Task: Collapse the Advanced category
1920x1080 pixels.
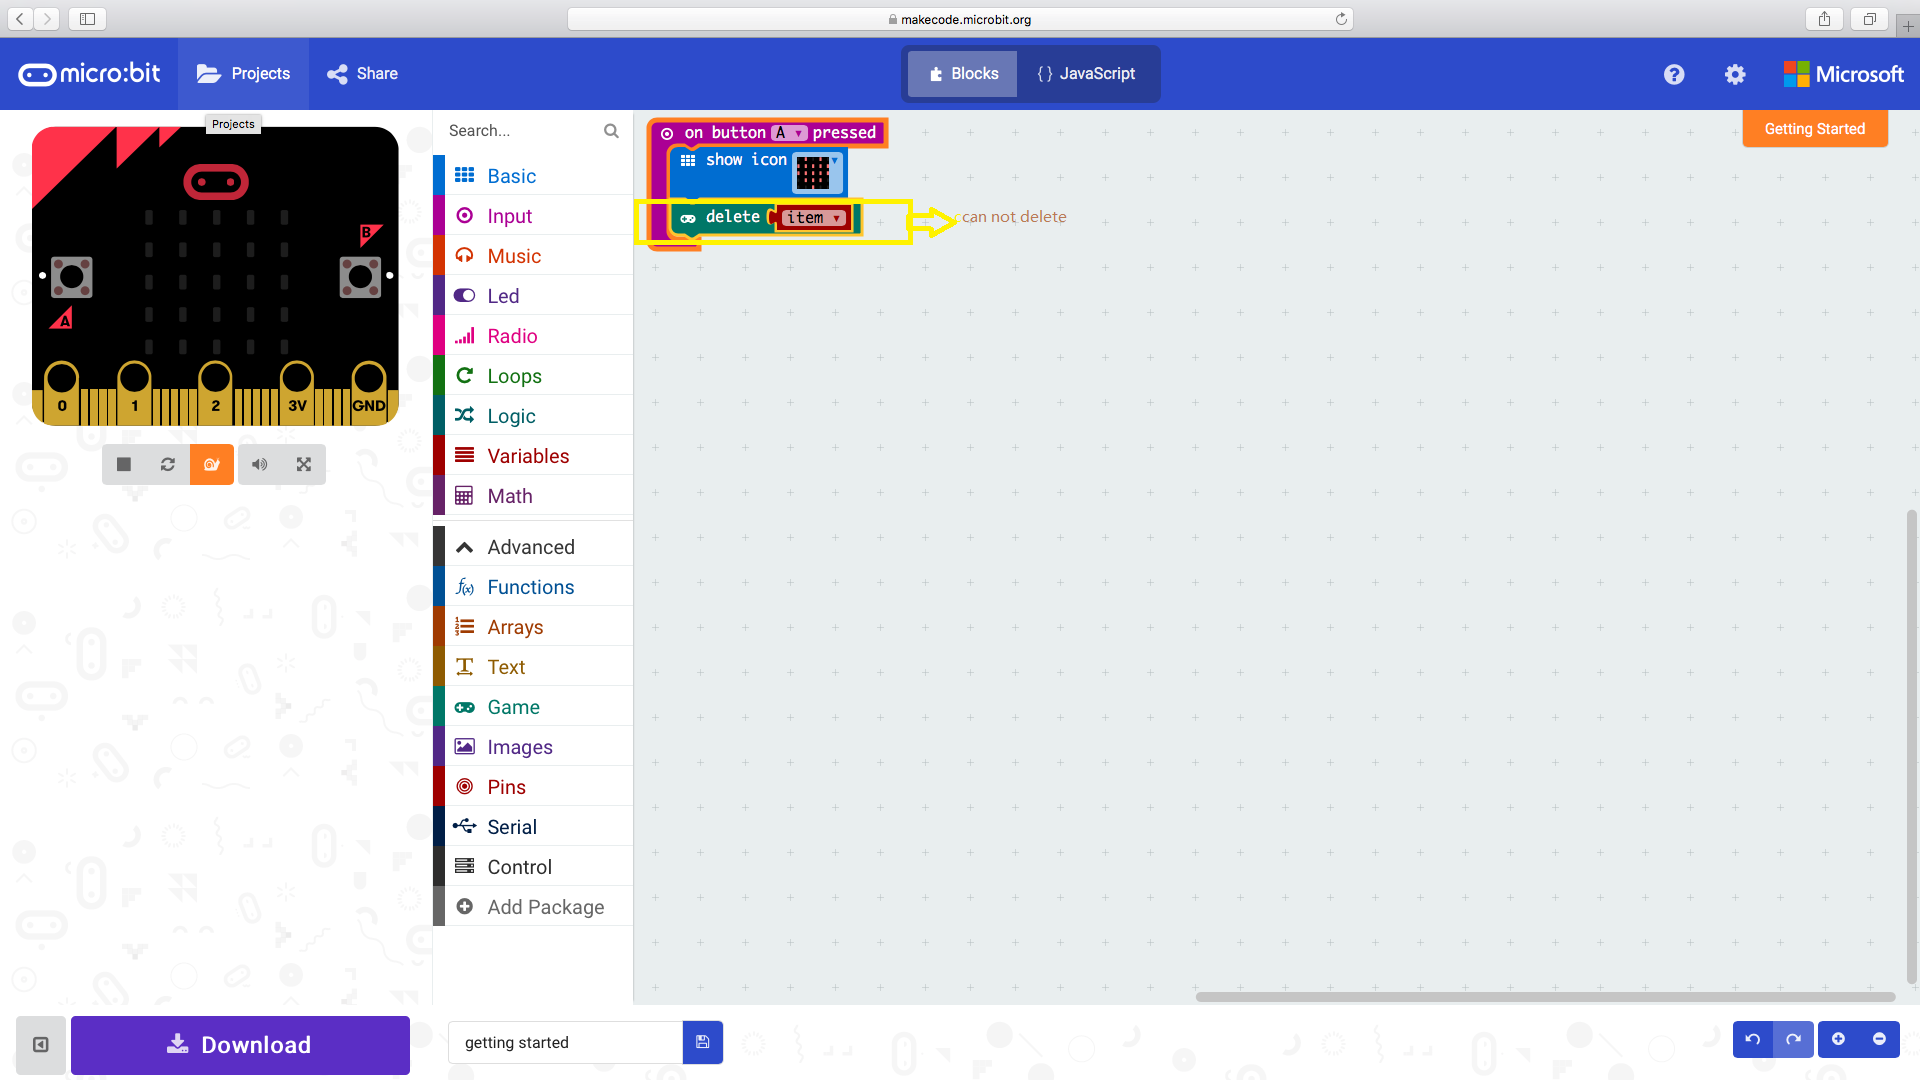Action: pyautogui.click(x=532, y=547)
